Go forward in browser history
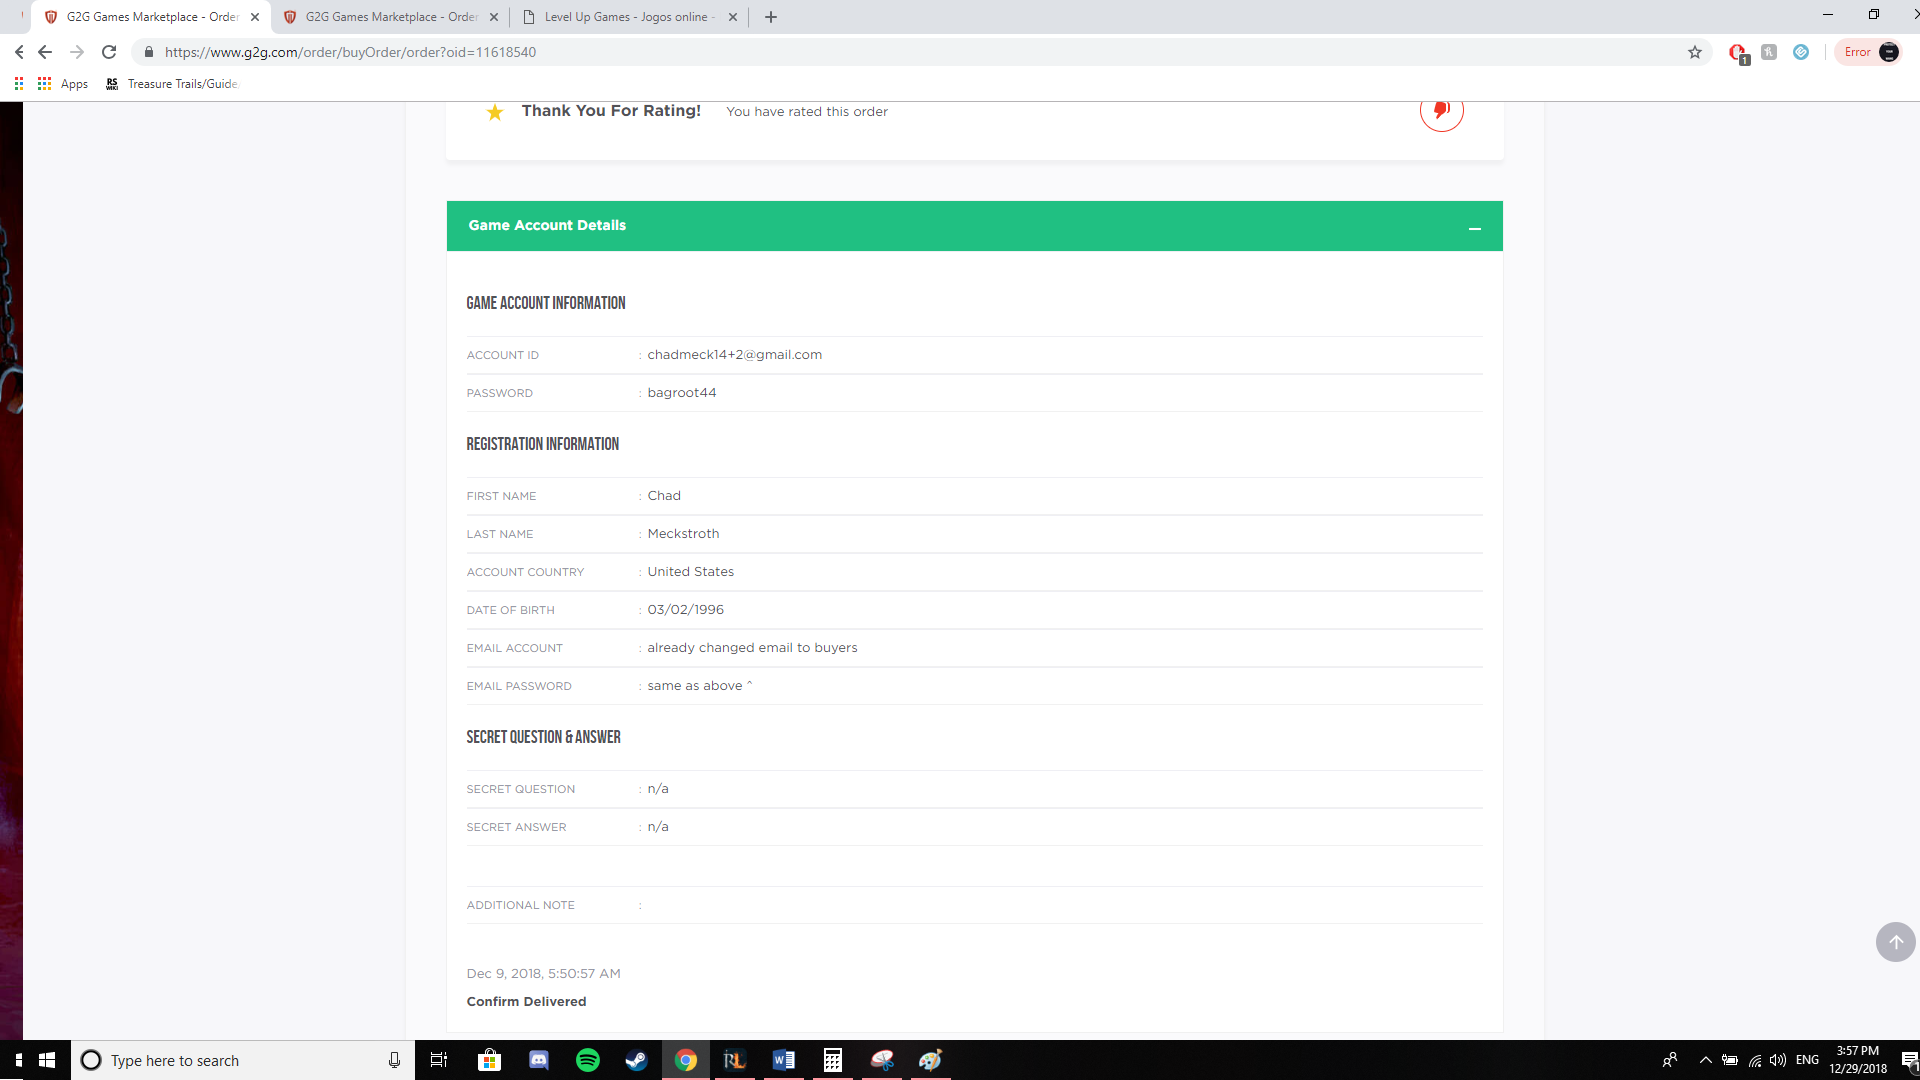Image resolution: width=1920 pixels, height=1080 pixels. coord(77,52)
